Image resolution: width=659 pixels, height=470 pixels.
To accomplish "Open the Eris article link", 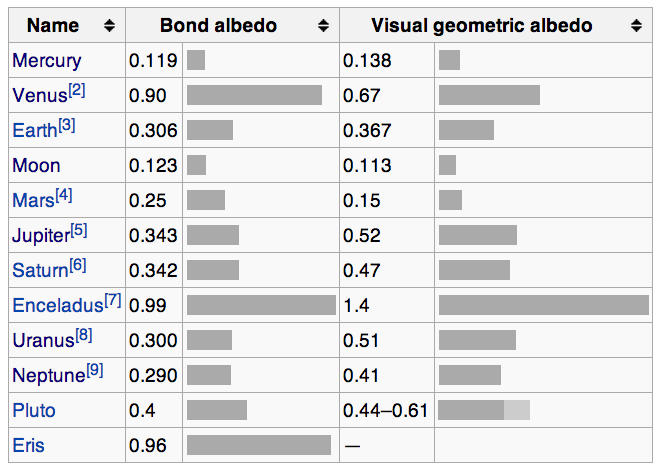I will click(29, 446).
